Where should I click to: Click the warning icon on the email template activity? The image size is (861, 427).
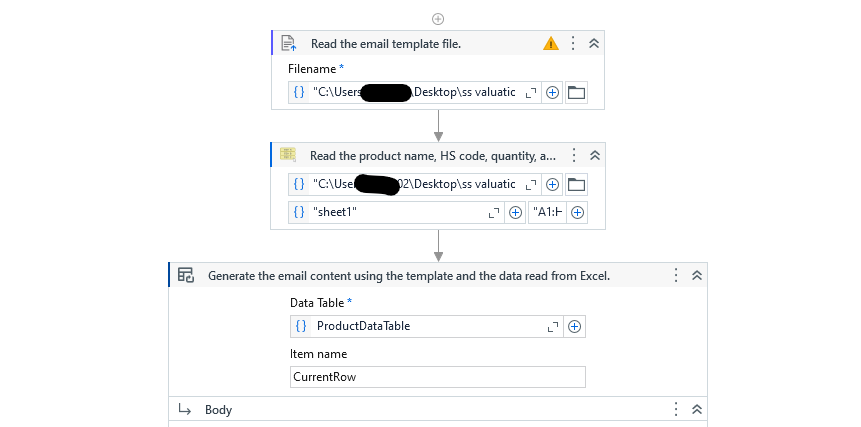coord(551,43)
